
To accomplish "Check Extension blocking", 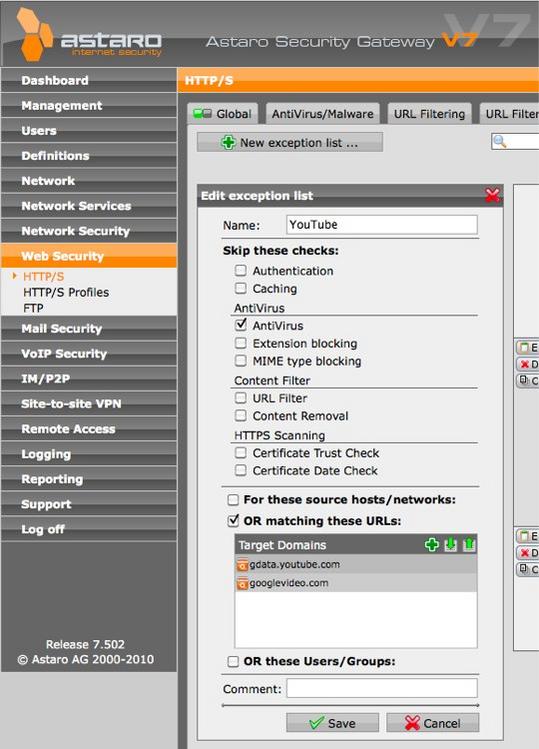I will pos(241,343).
